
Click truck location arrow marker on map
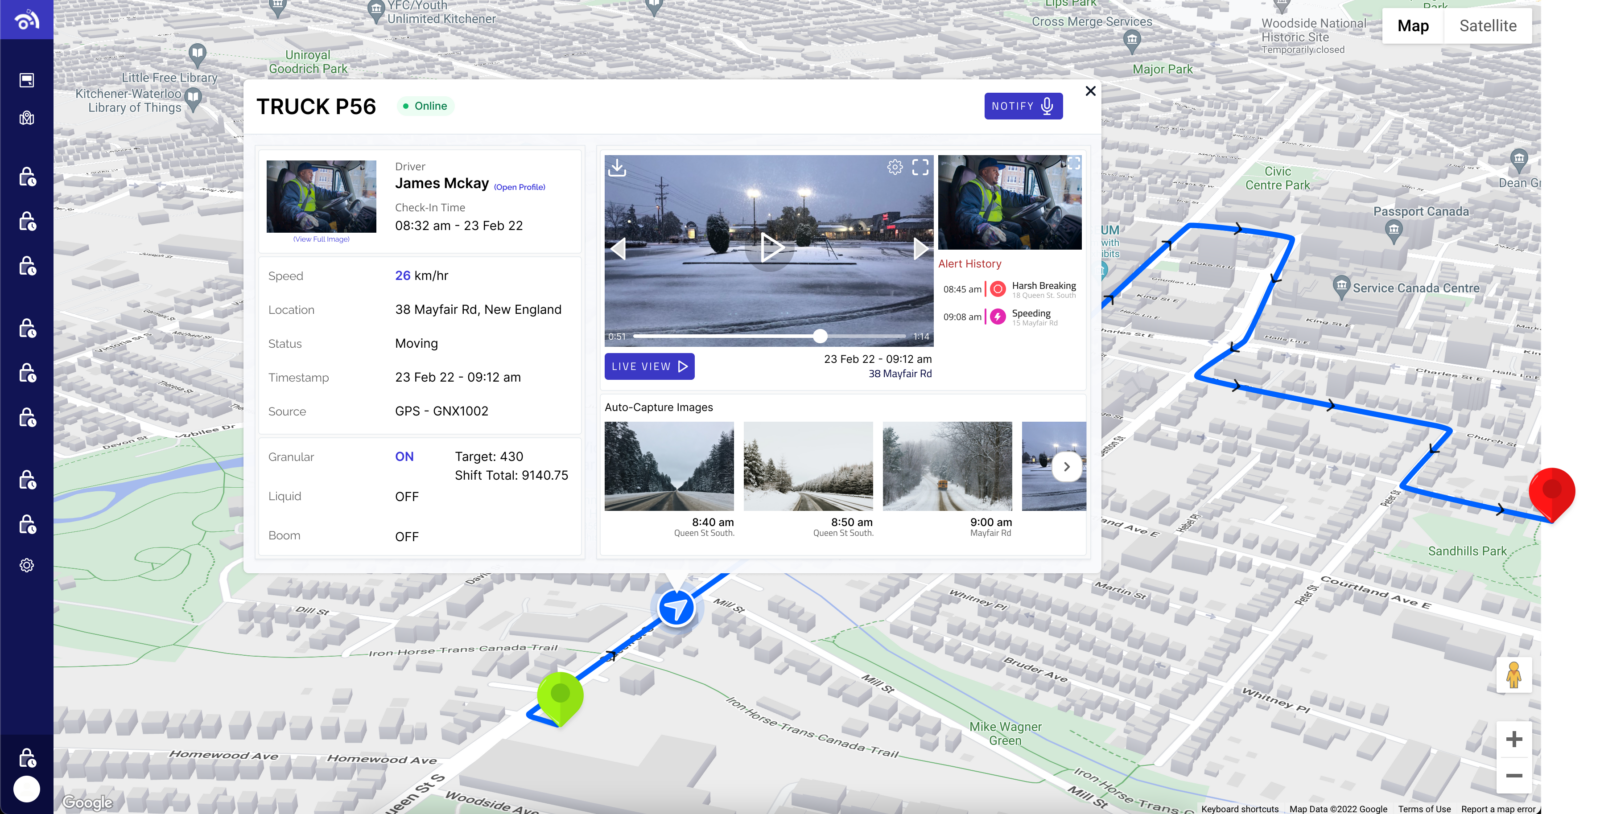(676, 607)
